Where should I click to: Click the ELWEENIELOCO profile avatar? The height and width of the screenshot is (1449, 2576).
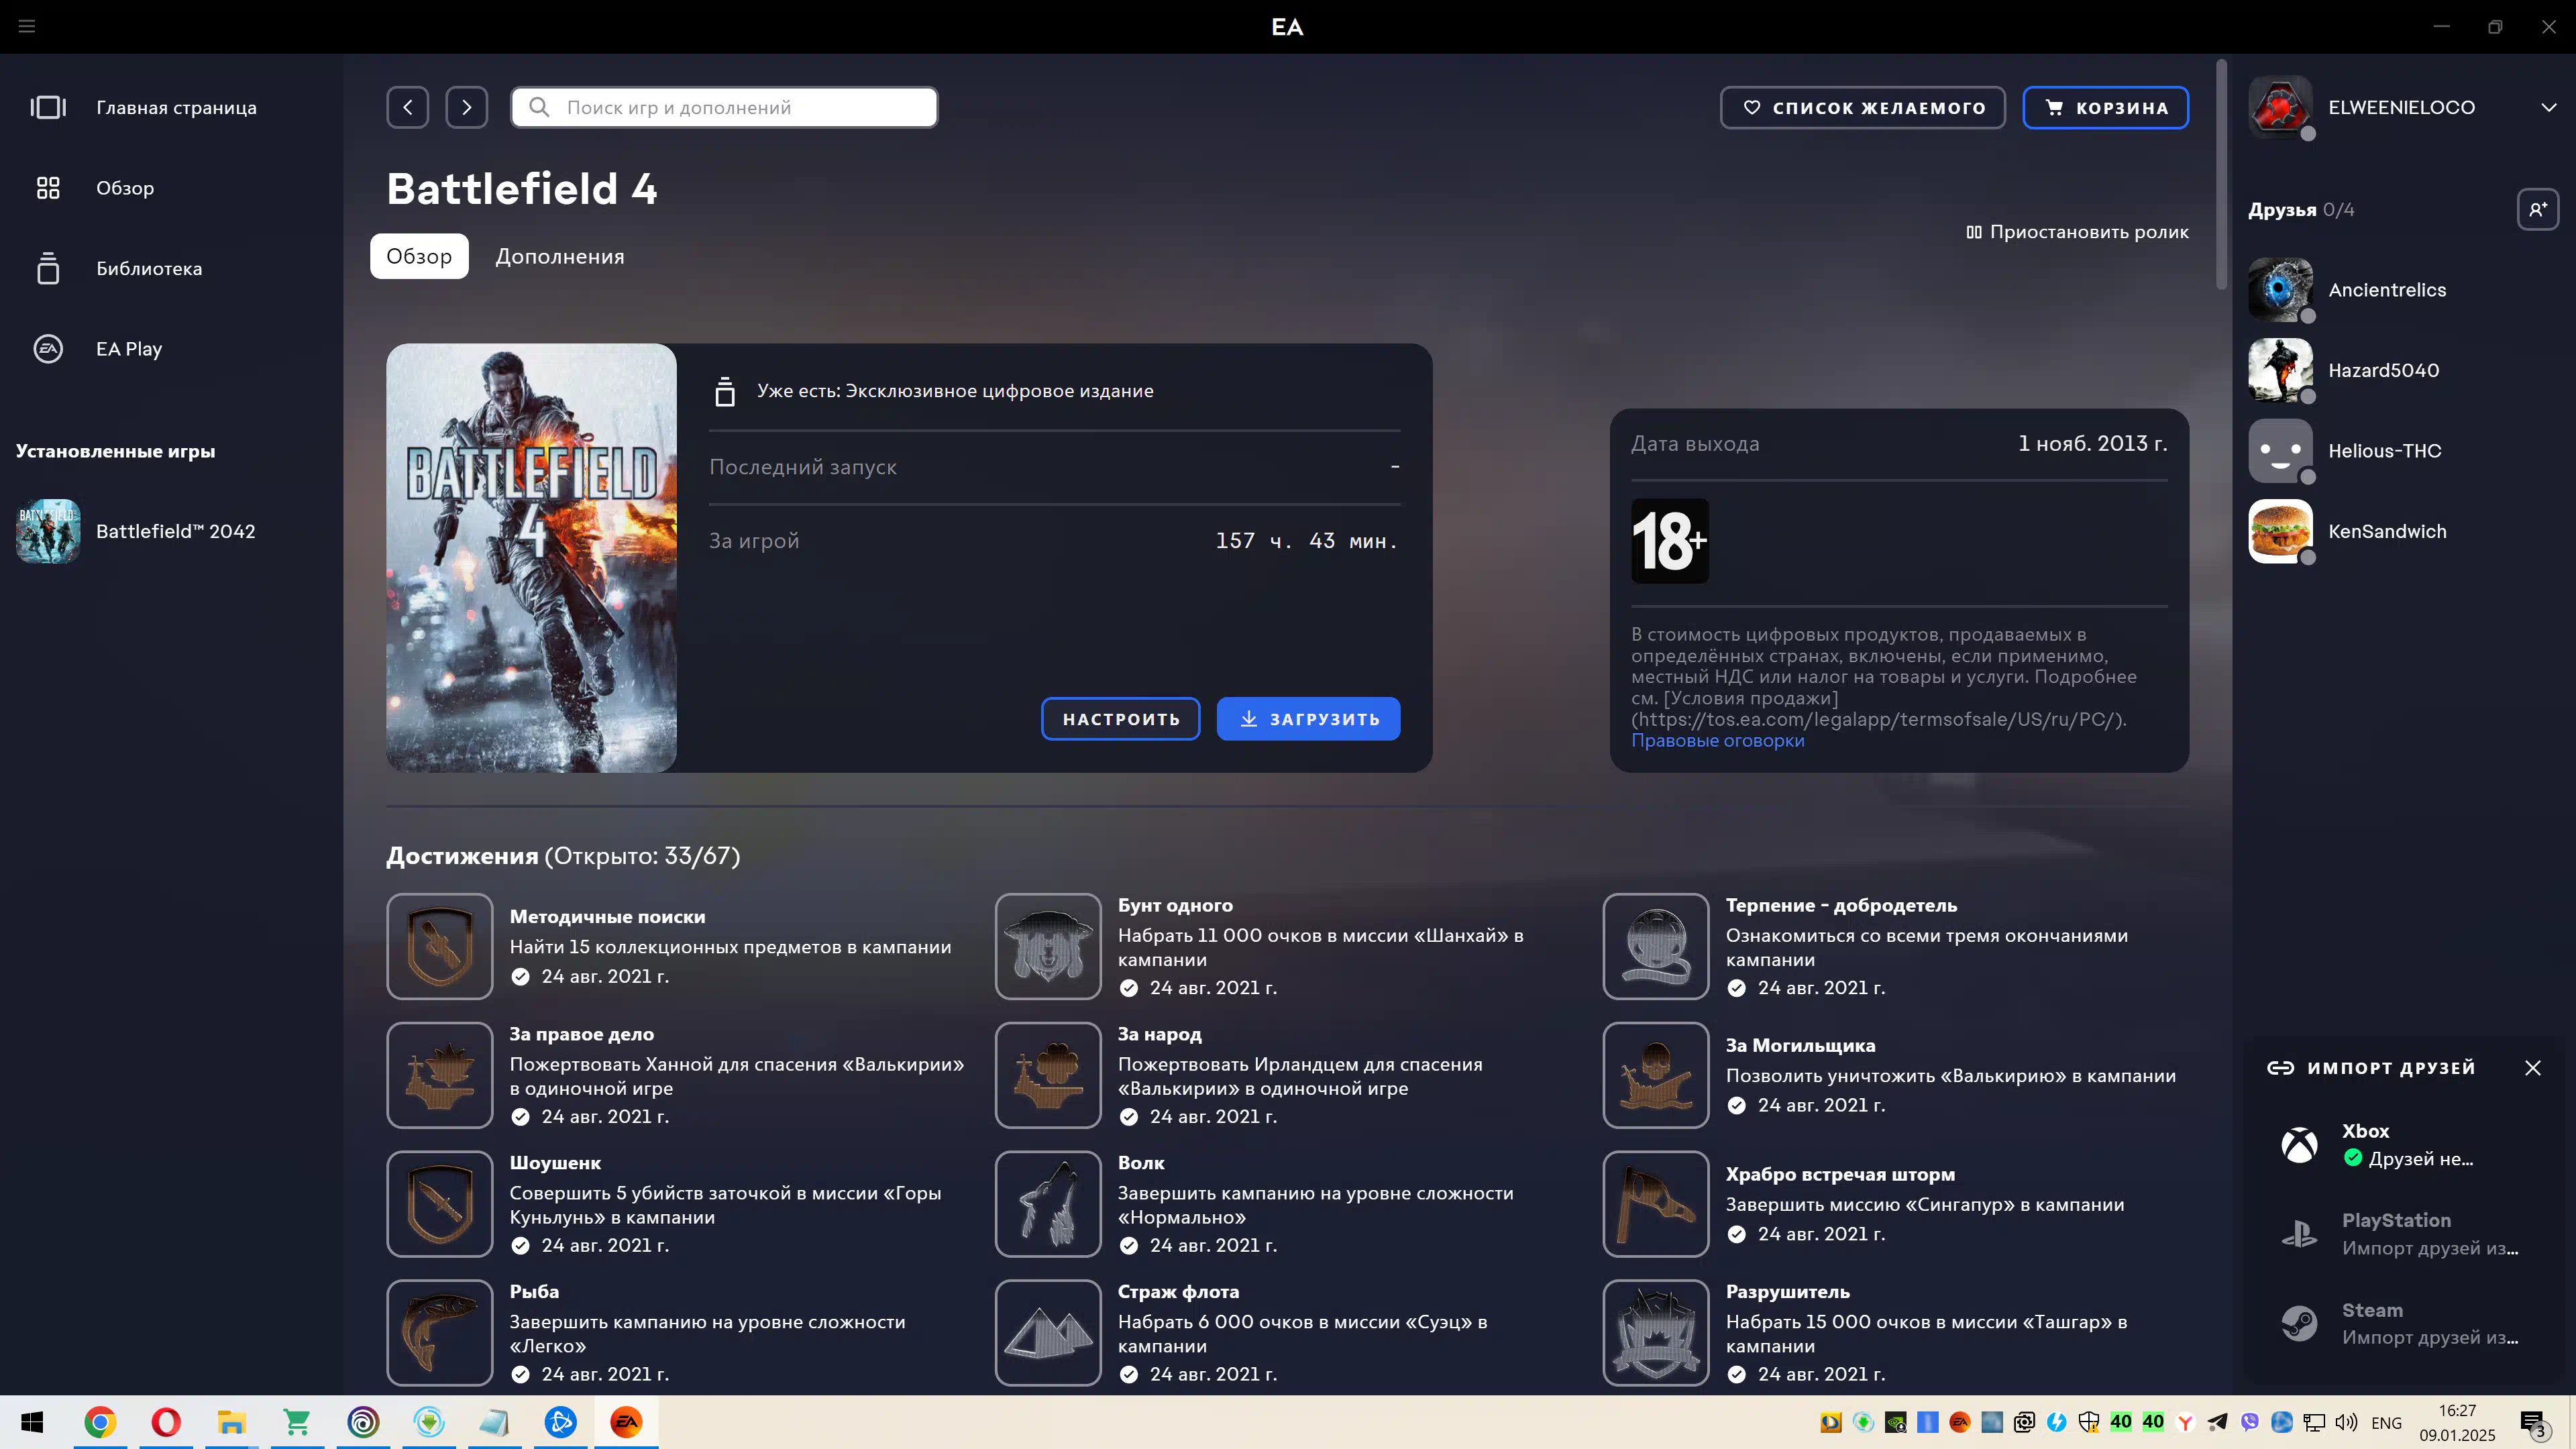2280,107
